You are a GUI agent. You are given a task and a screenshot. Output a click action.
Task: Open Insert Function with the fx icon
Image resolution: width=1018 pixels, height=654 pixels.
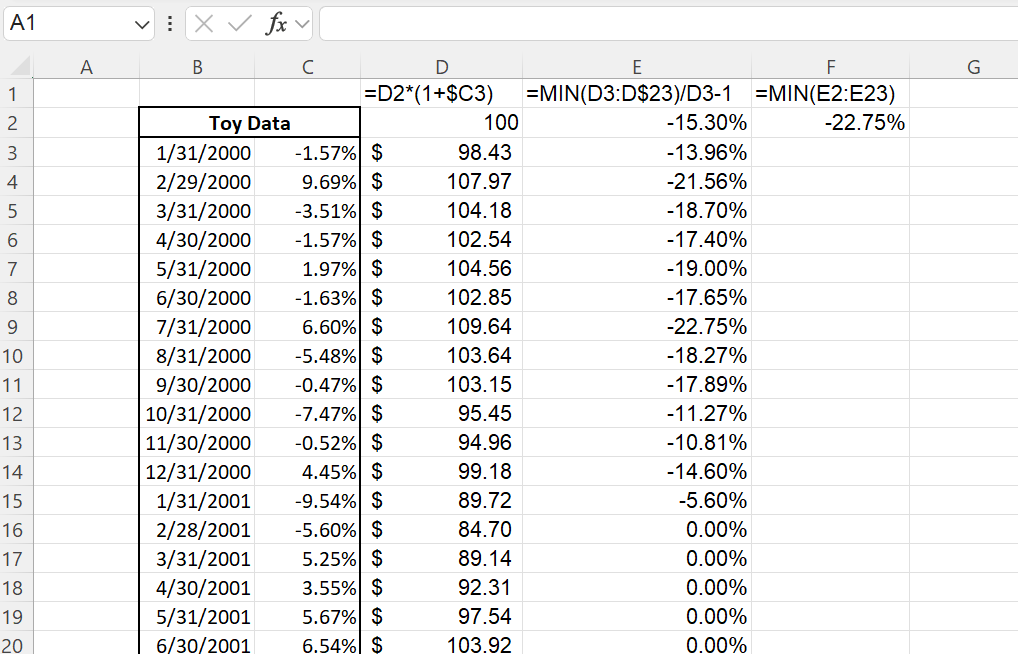click(275, 24)
